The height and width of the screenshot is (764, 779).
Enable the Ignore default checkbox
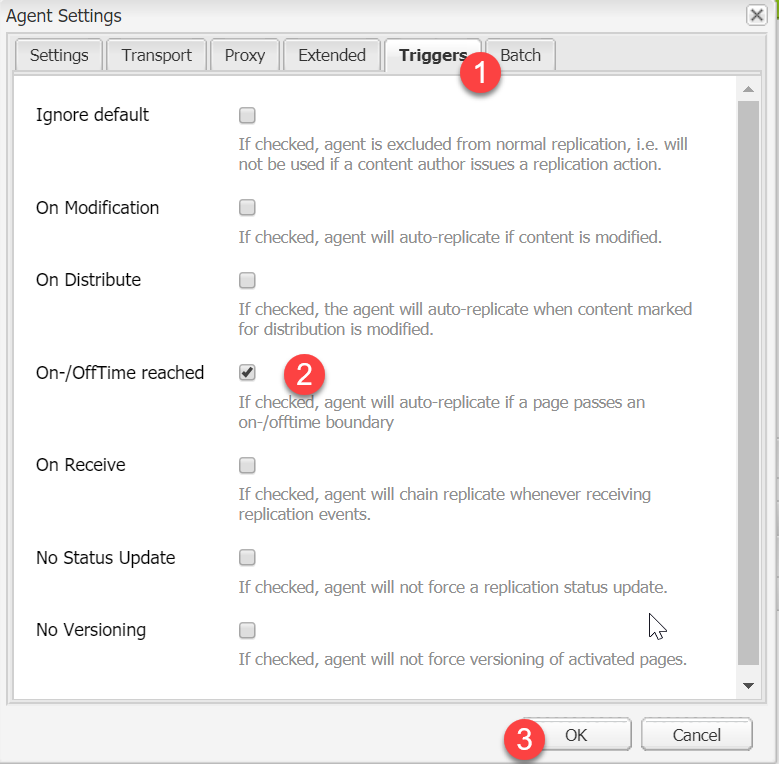247,115
